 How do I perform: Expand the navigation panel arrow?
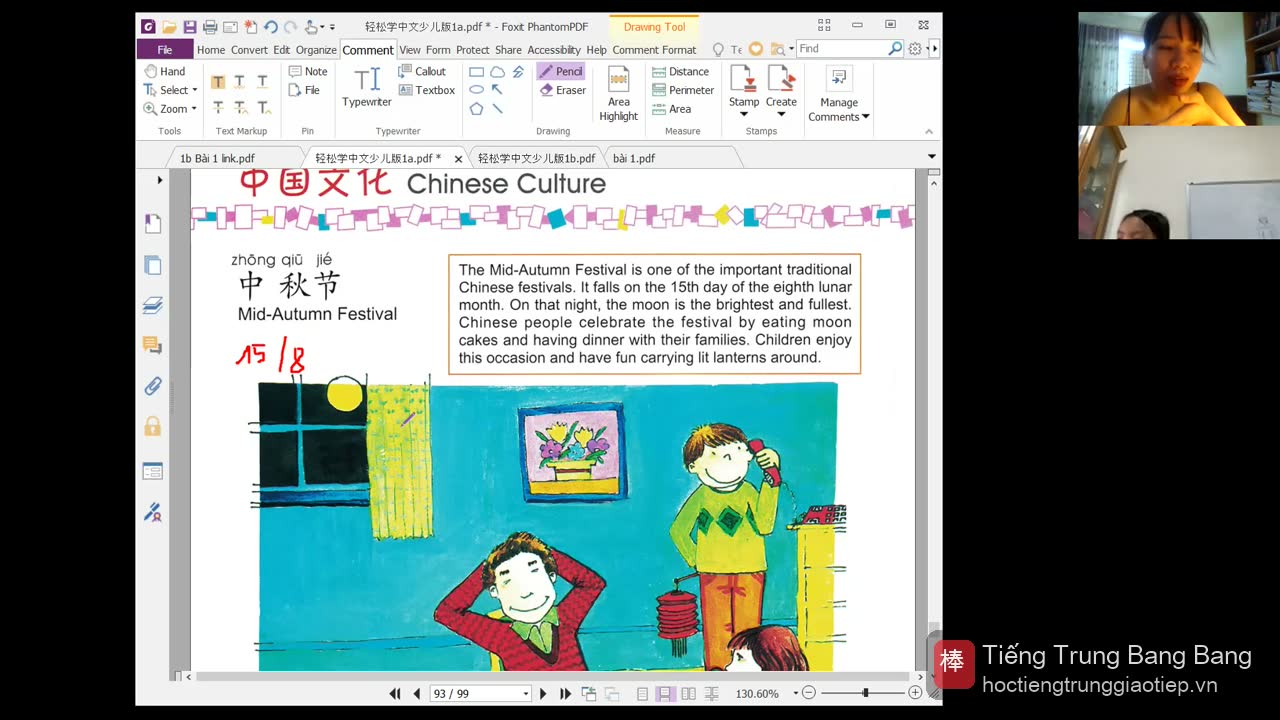tap(160, 180)
